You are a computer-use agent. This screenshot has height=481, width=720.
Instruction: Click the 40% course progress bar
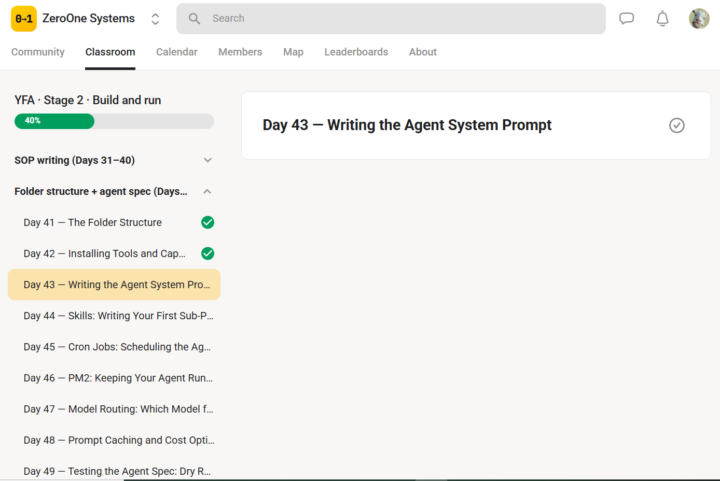click(114, 121)
